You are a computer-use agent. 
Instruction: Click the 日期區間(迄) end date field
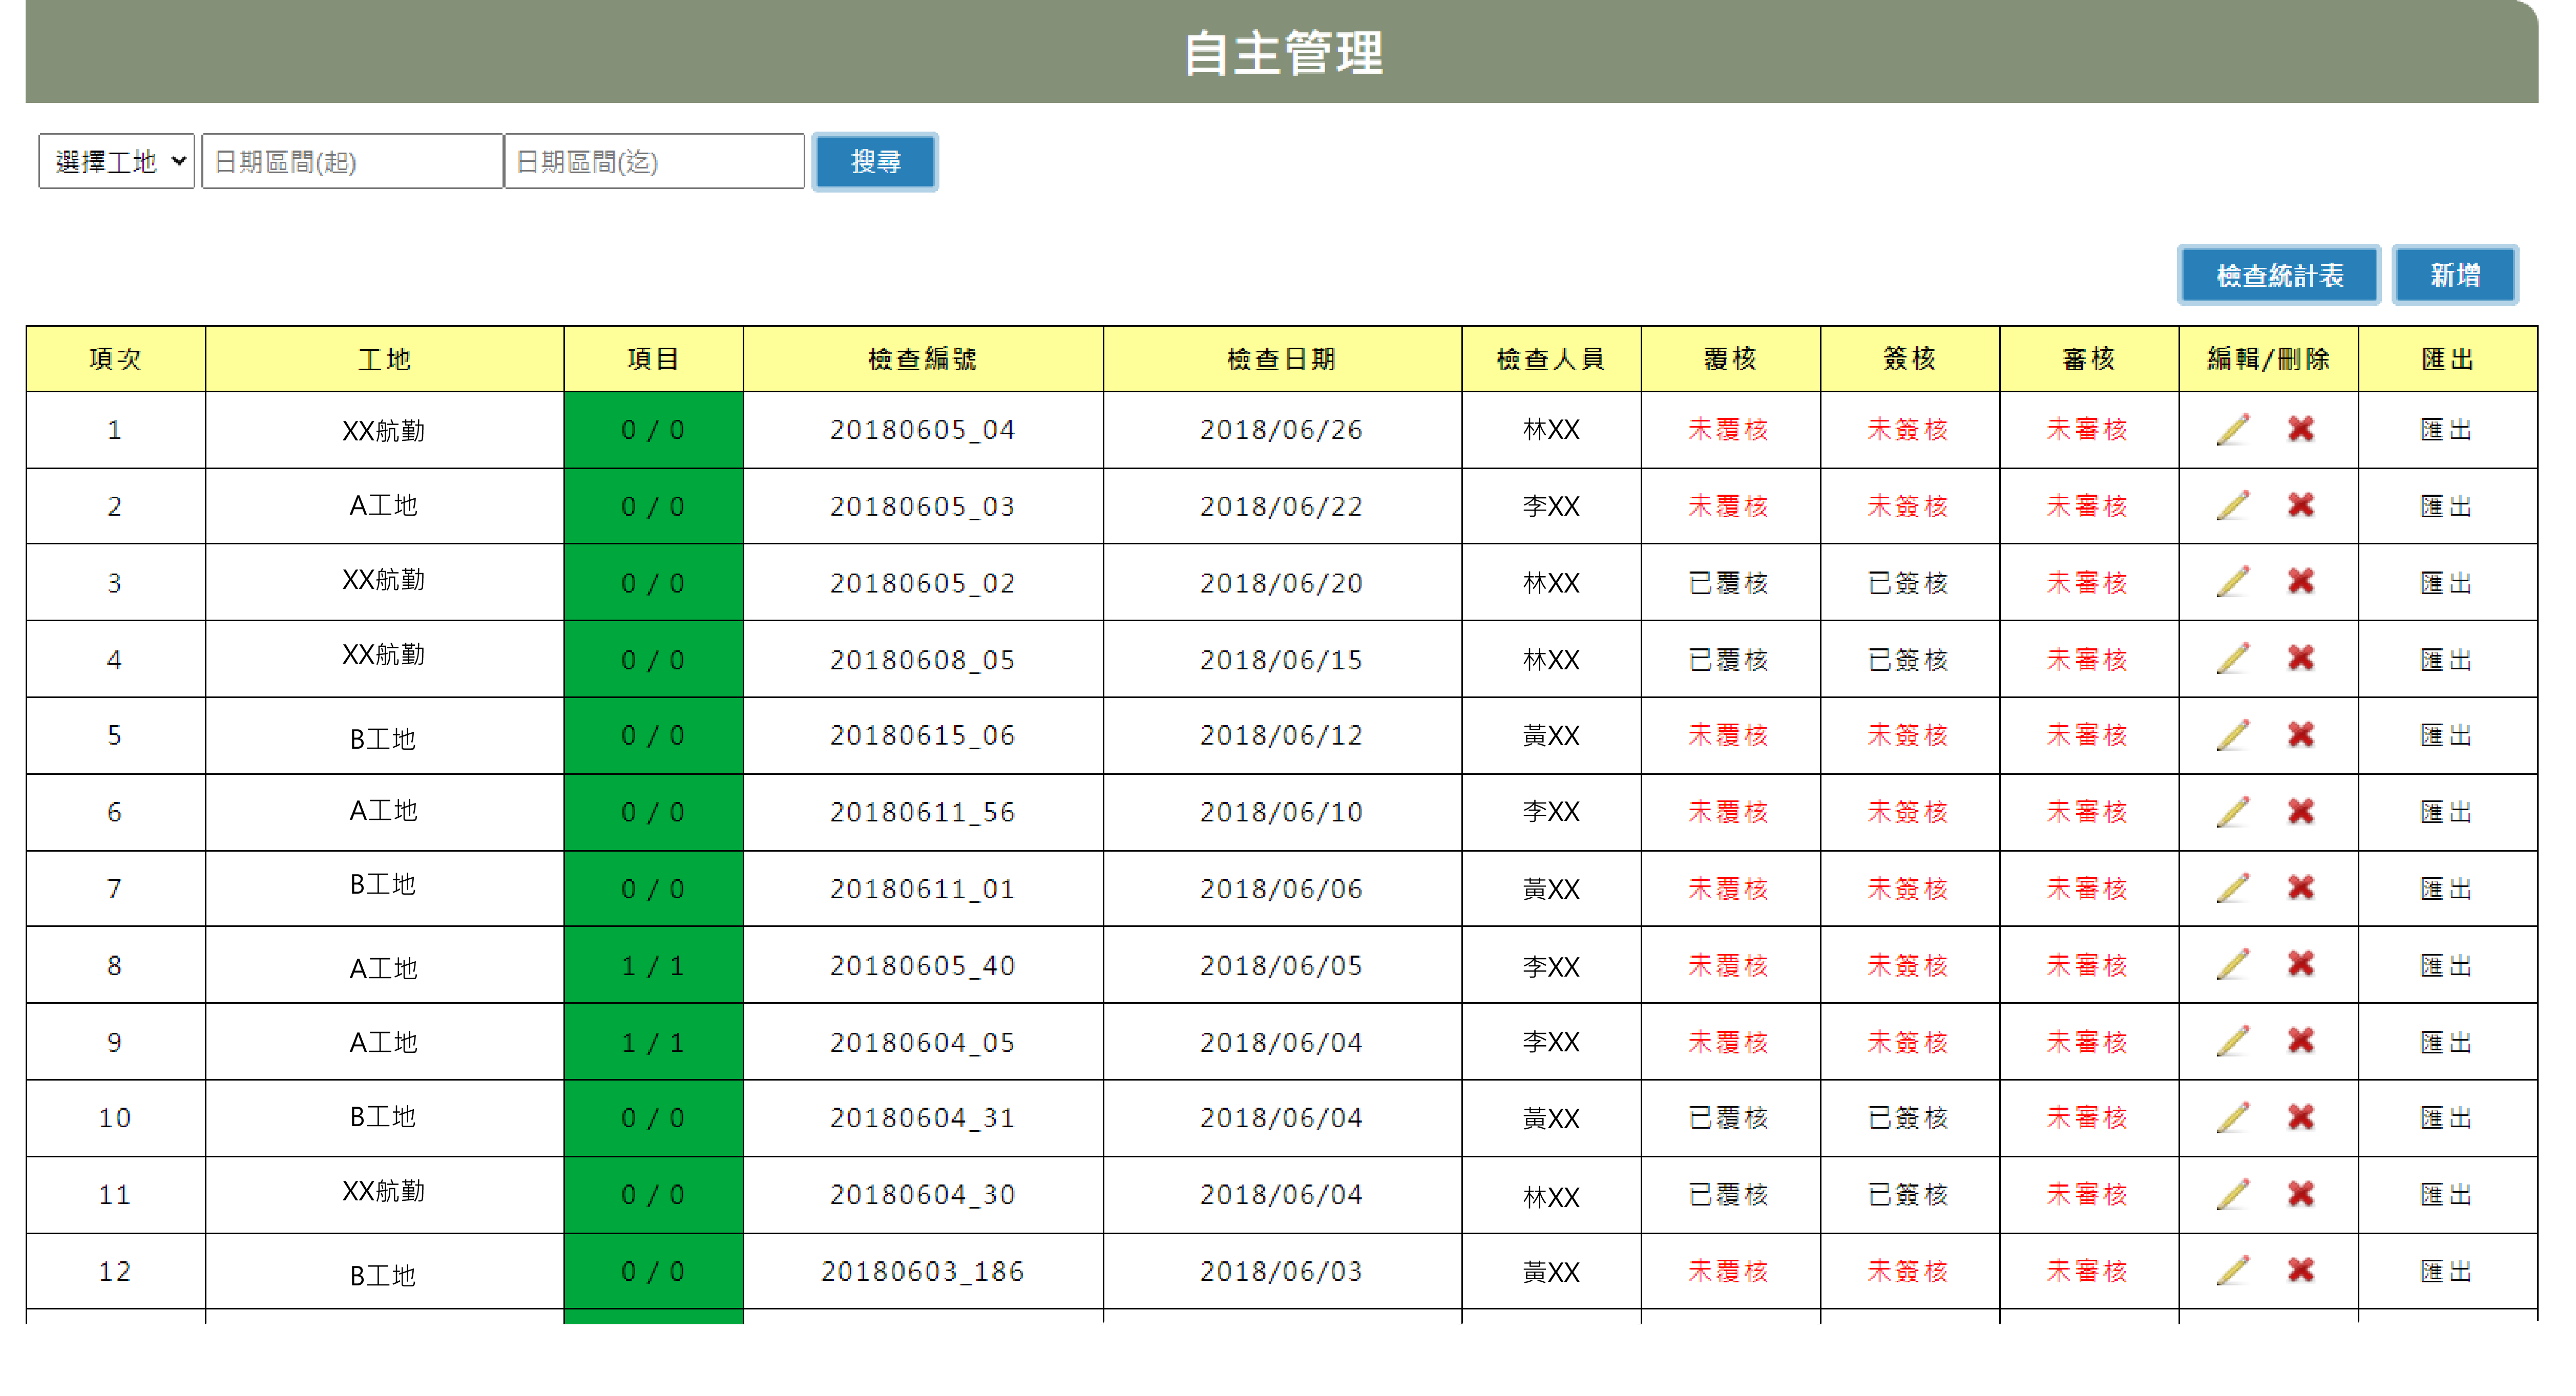[654, 161]
